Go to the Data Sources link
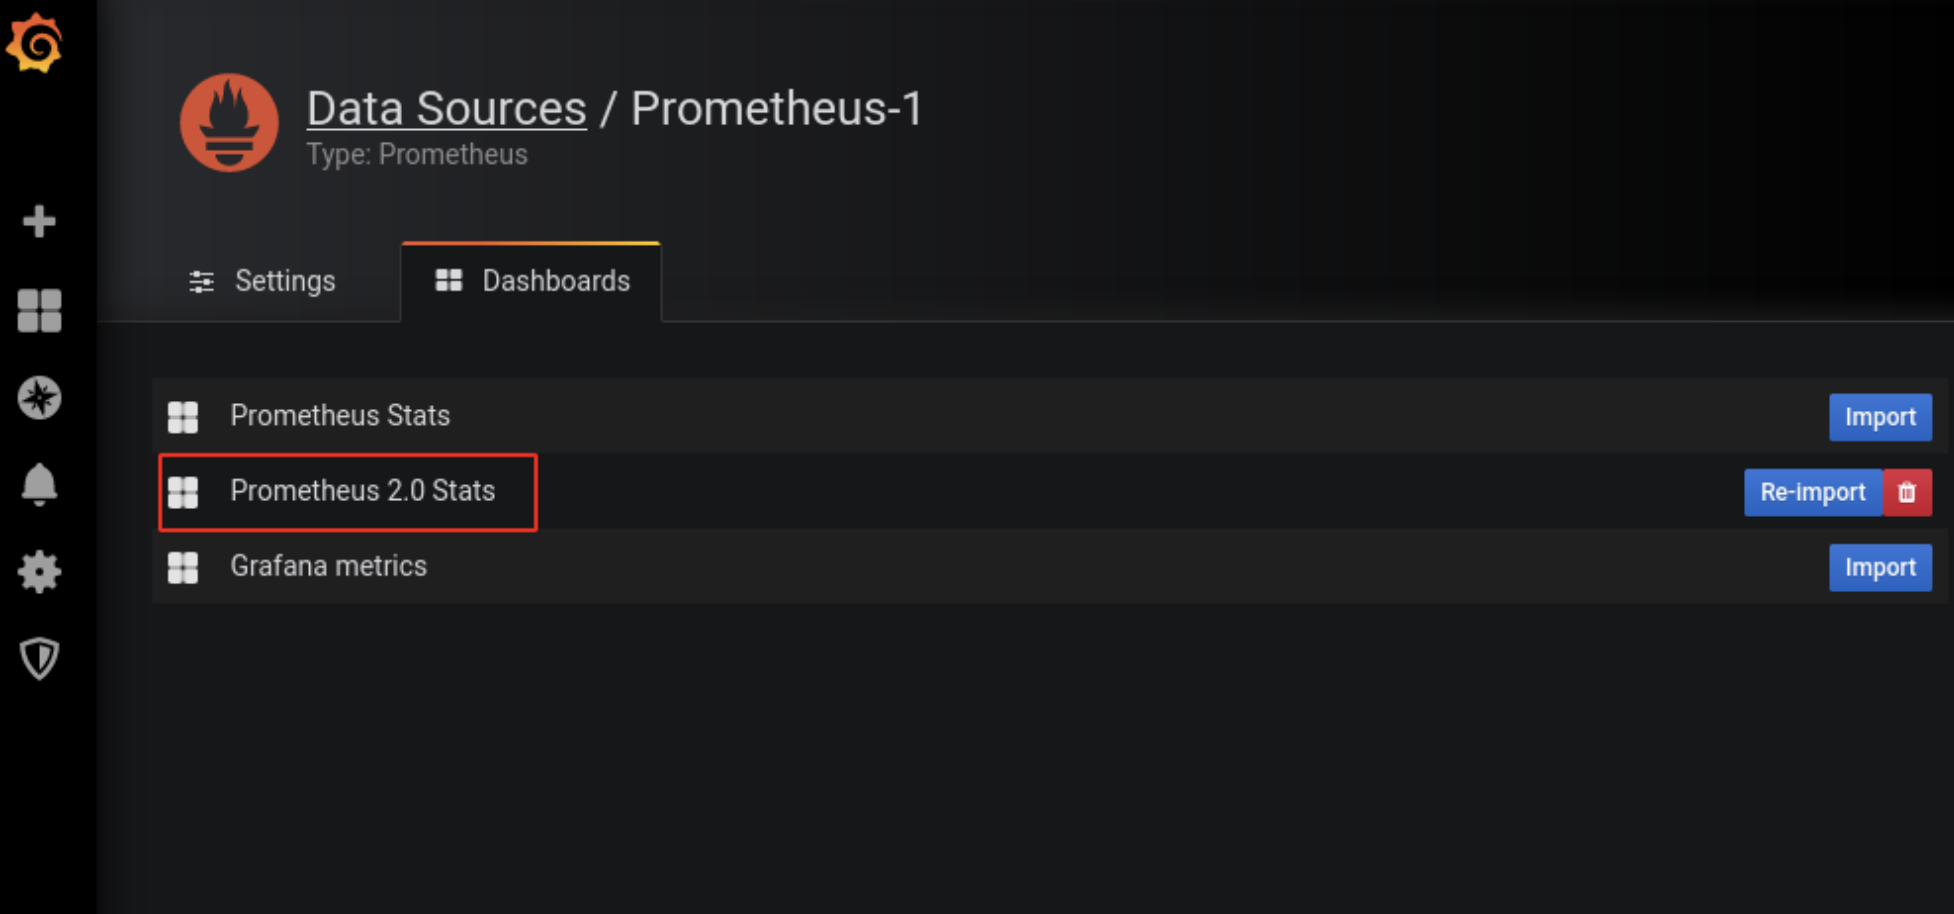 click(446, 108)
